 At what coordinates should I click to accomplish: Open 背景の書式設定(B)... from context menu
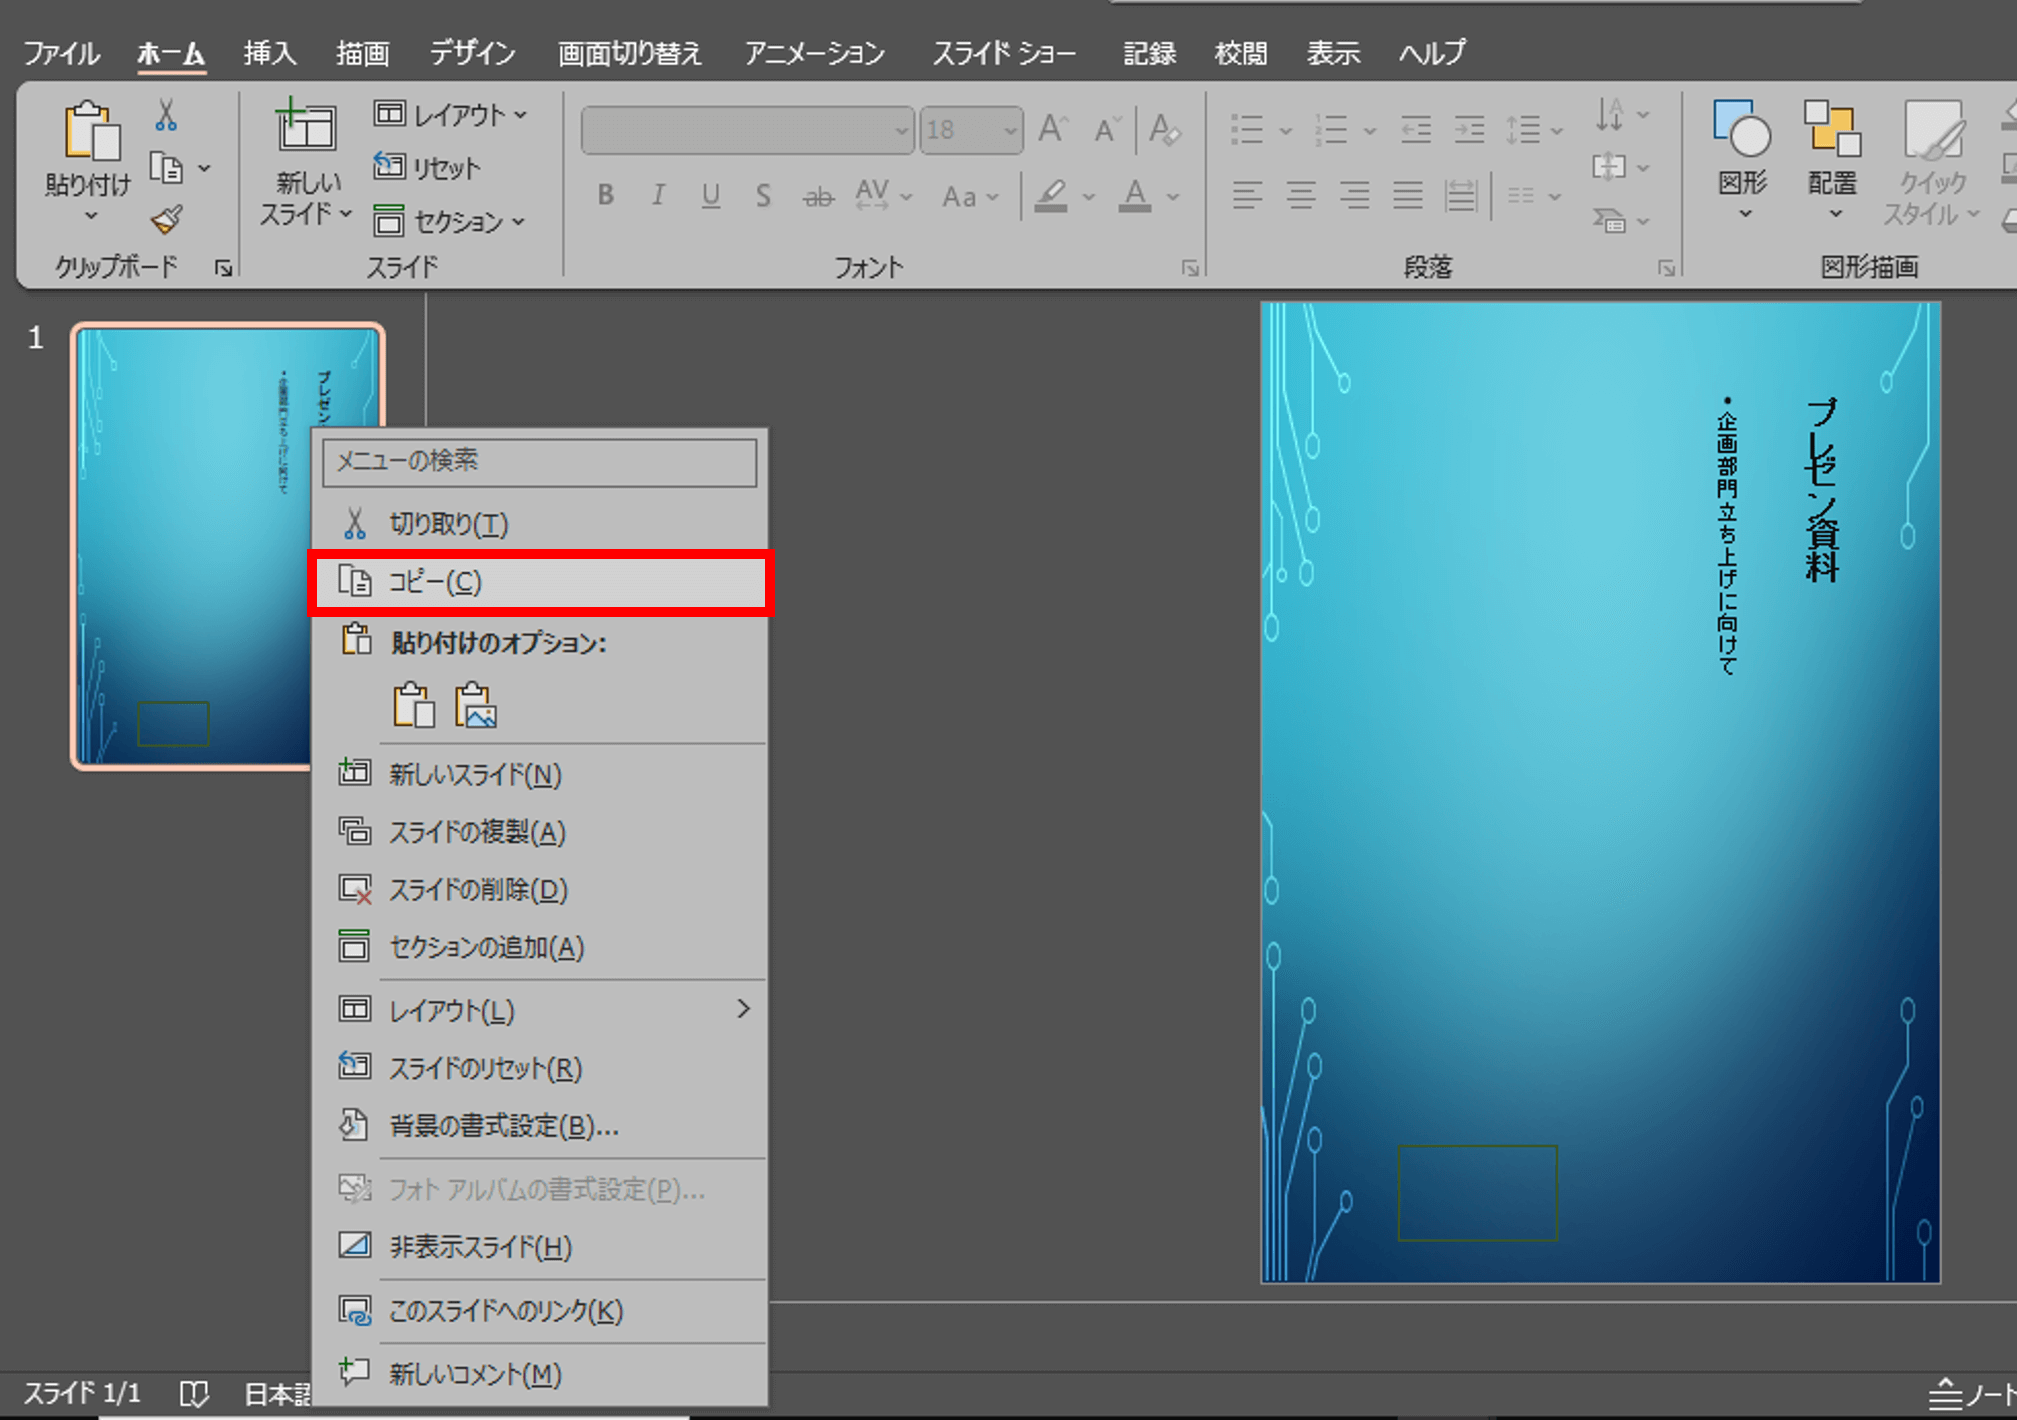(541, 1126)
